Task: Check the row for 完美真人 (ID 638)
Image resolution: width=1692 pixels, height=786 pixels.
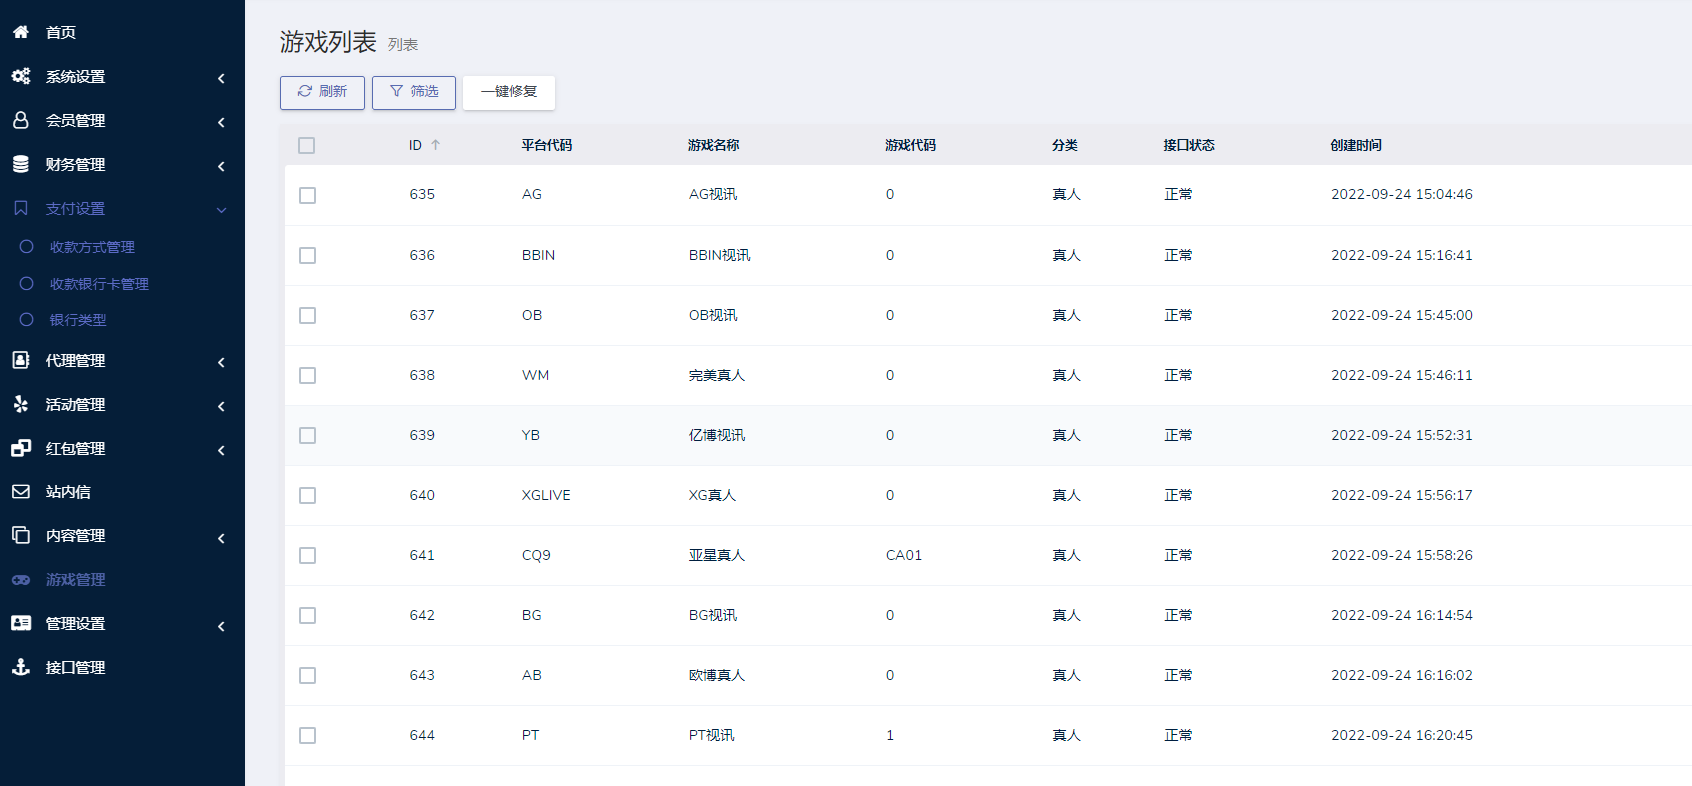Action: pyautogui.click(x=307, y=375)
